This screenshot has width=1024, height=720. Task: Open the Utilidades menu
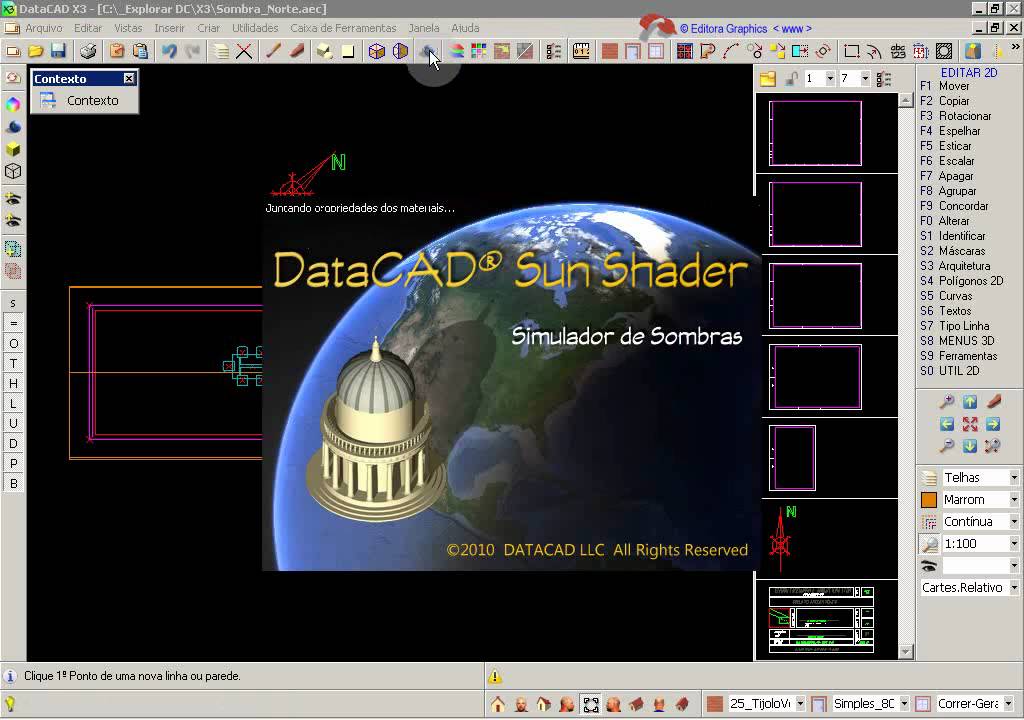point(255,28)
